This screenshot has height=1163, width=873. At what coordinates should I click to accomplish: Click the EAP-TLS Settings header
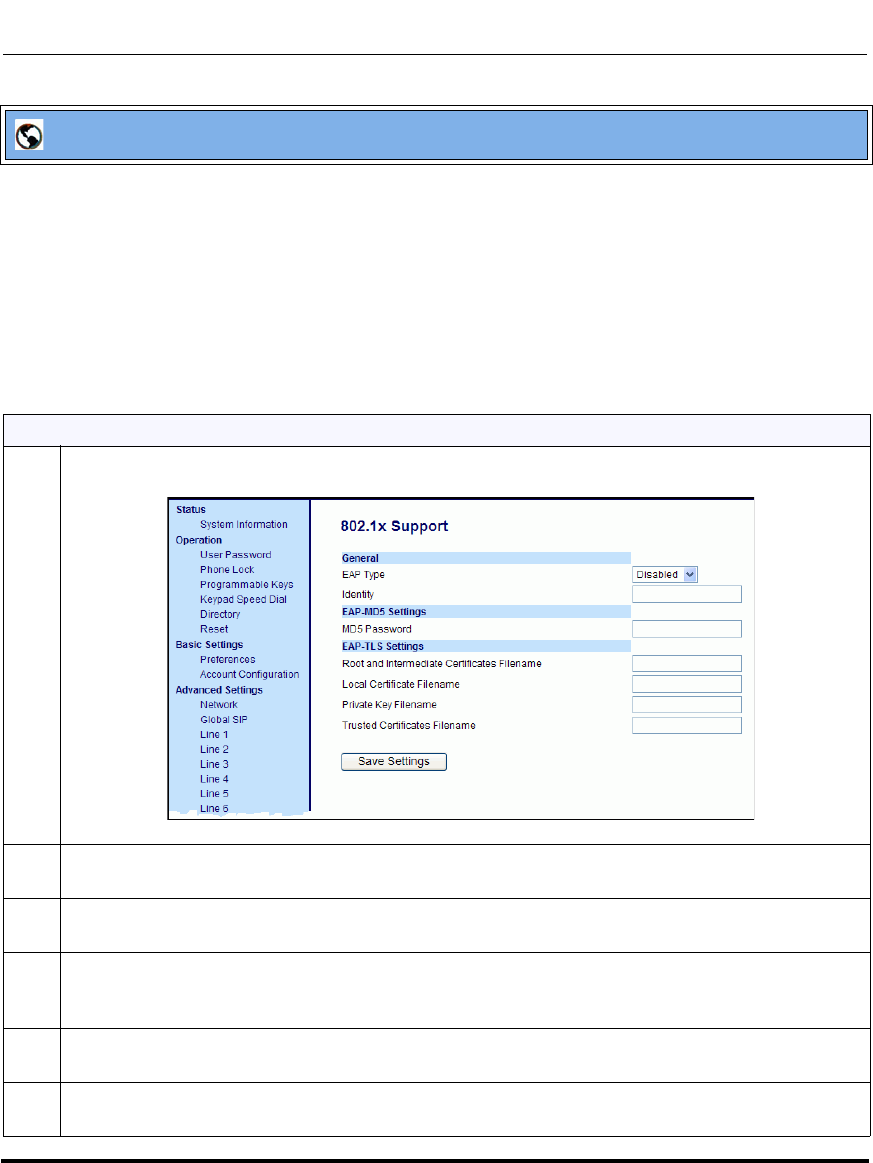pos(486,646)
